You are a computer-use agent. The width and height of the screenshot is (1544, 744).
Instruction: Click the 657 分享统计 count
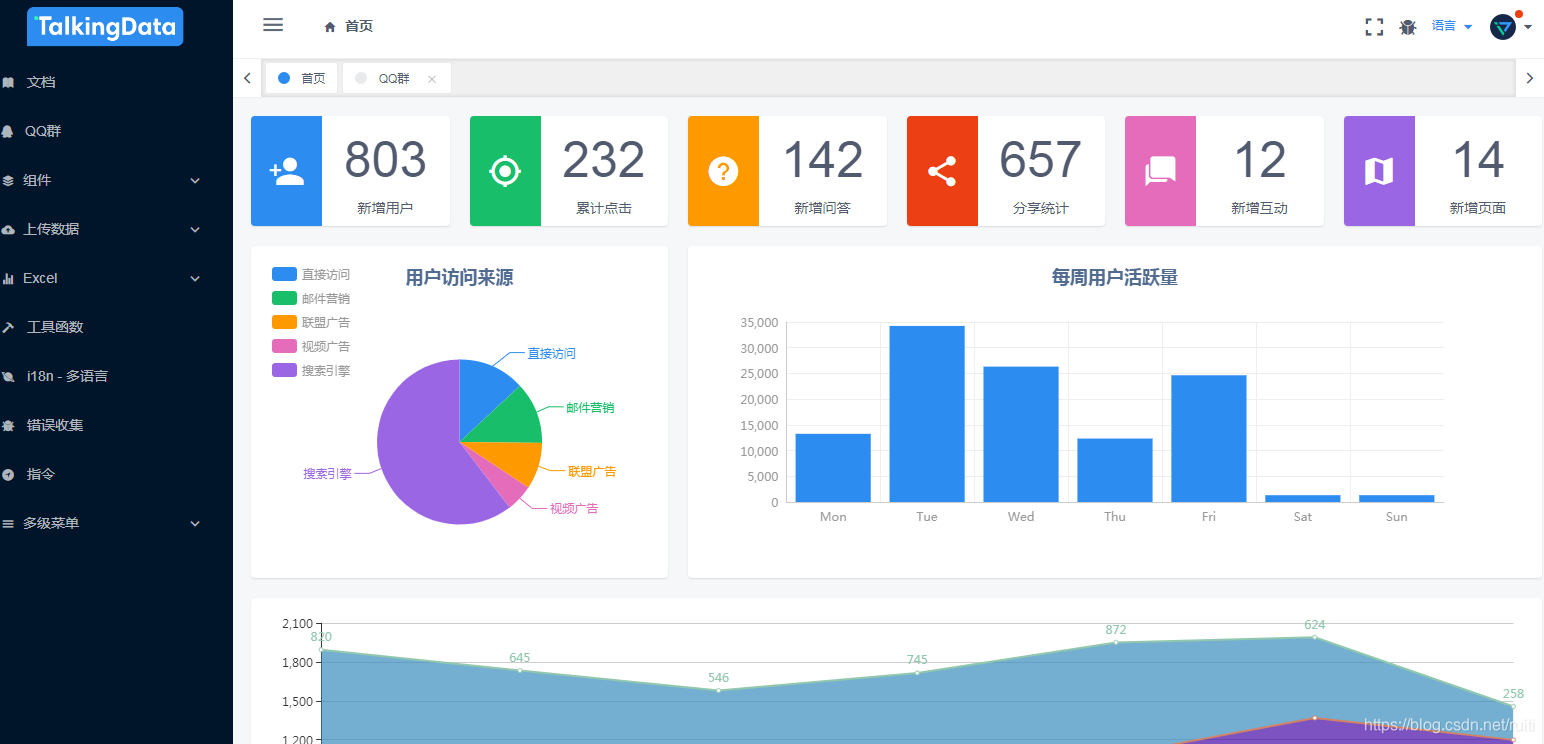point(1041,160)
